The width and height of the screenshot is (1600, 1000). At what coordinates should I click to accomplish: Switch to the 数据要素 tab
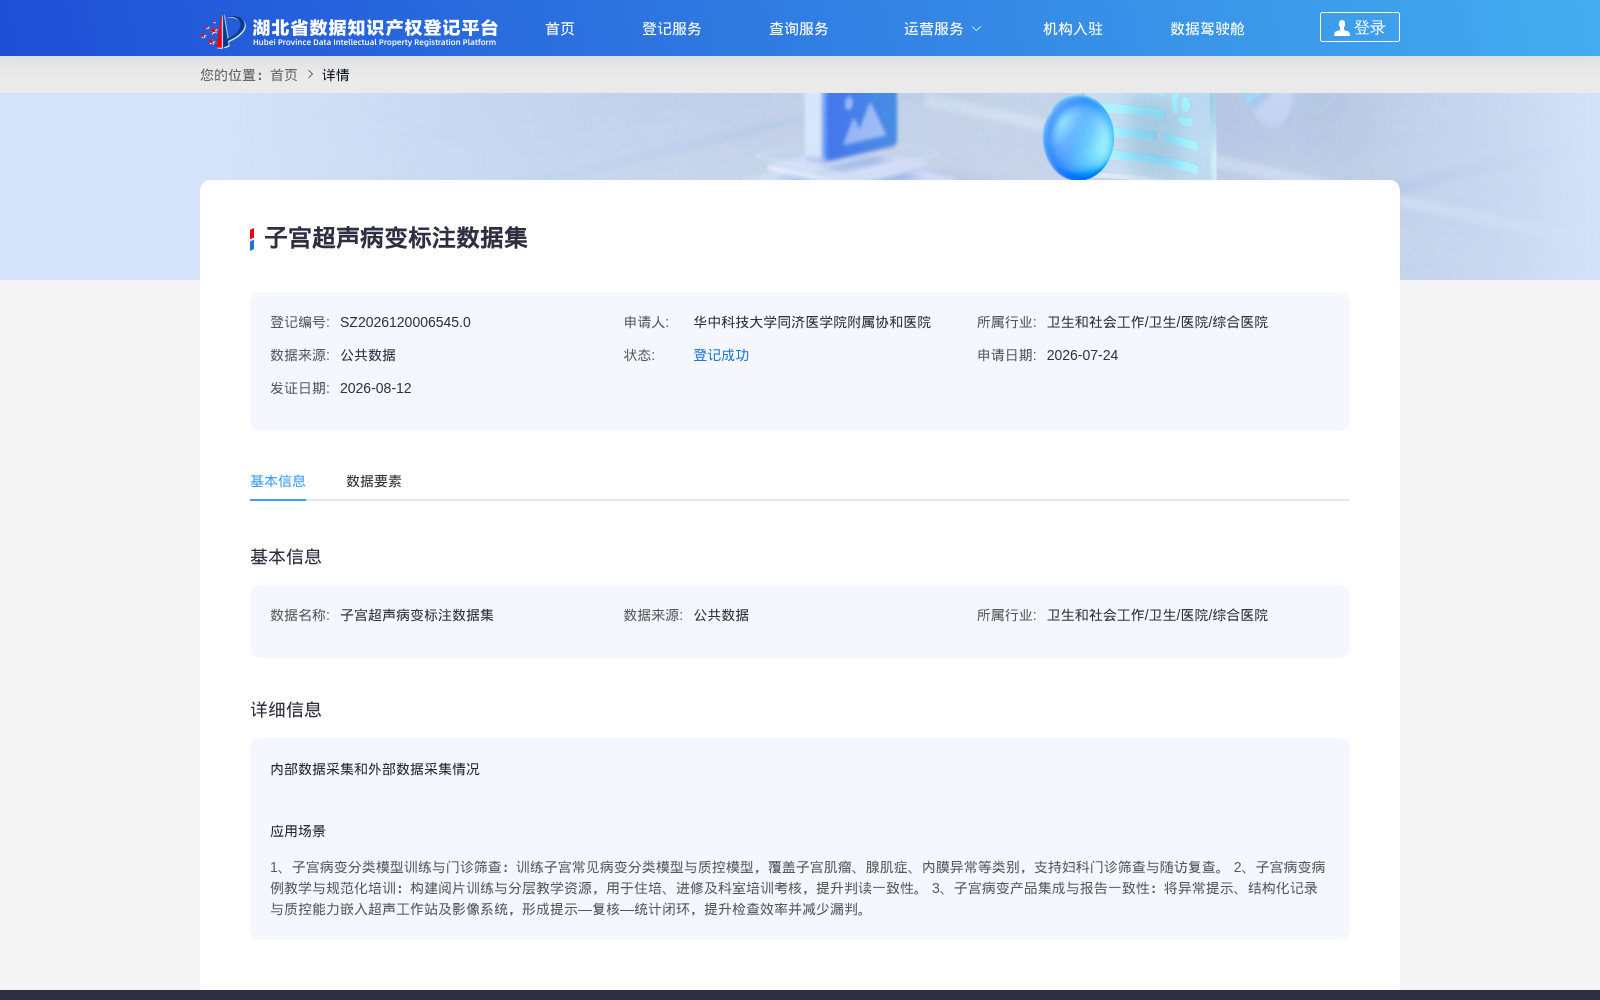[x=374, y=481]
